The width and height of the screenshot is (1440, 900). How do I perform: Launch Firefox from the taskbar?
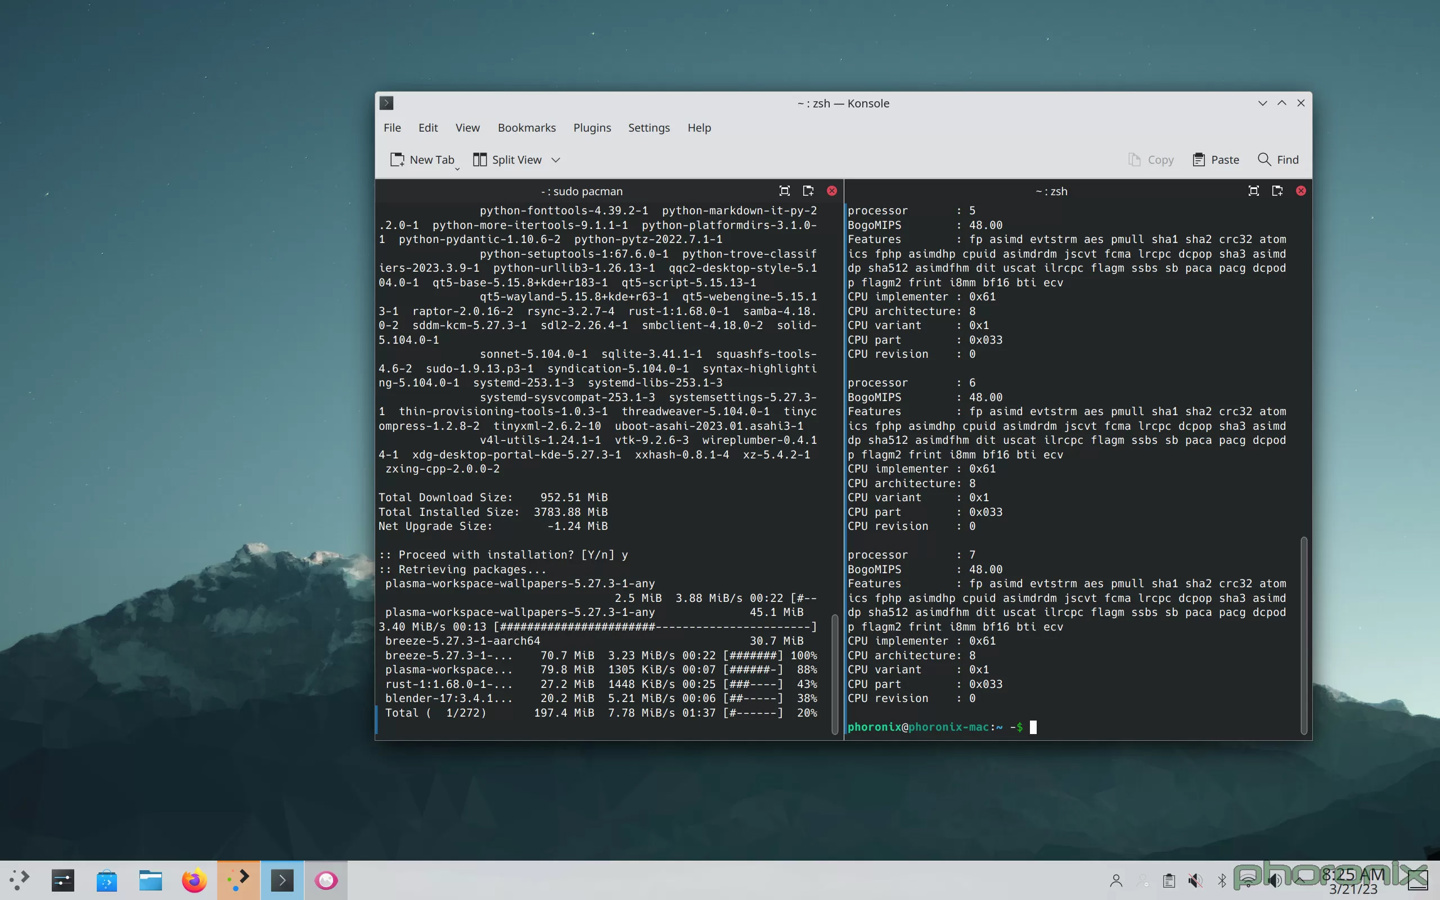click(194, 880)
